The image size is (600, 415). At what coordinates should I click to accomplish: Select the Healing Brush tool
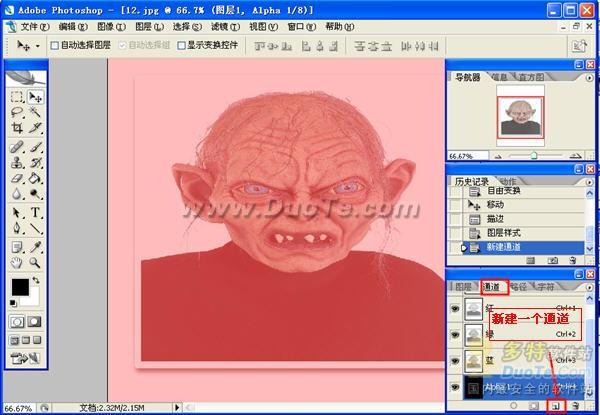(16, 147)
